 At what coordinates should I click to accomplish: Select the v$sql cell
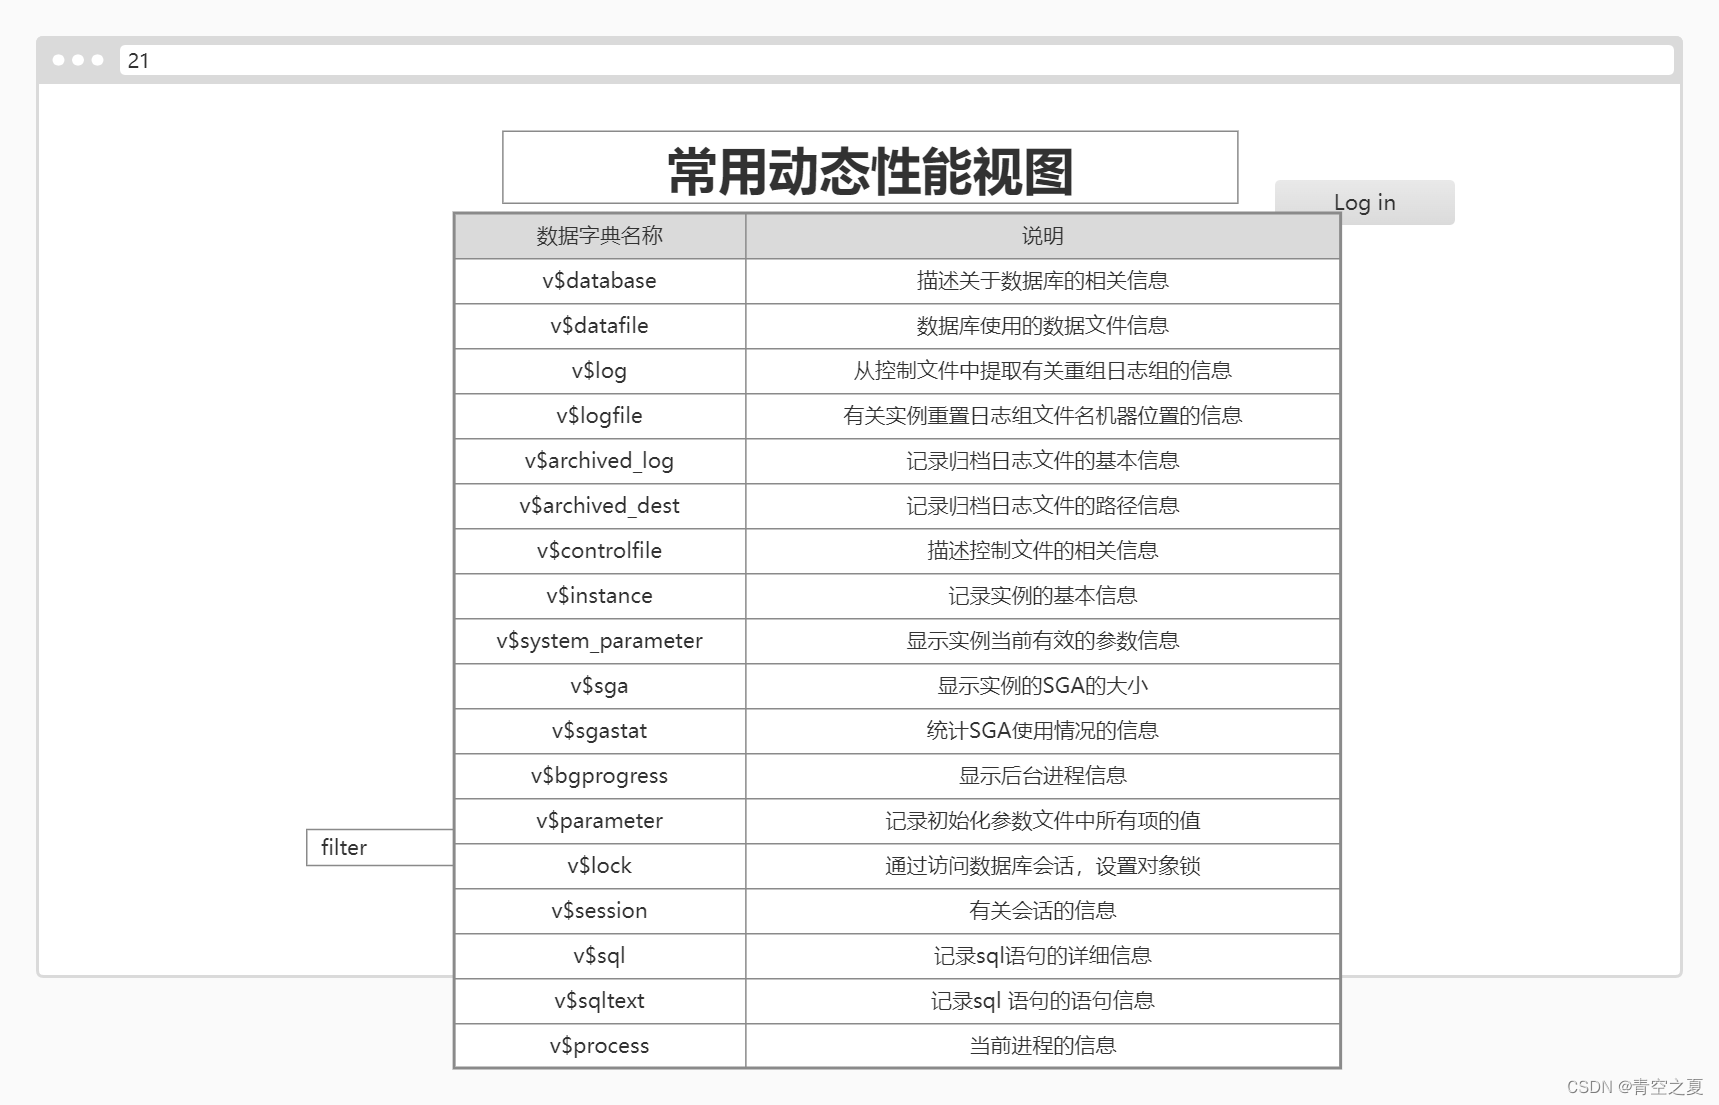point(600,956)
